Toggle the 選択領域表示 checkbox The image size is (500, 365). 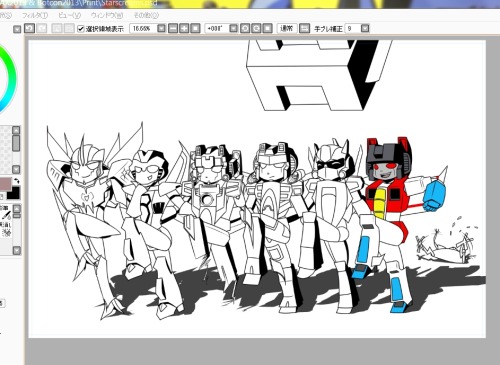pos(81,29)
